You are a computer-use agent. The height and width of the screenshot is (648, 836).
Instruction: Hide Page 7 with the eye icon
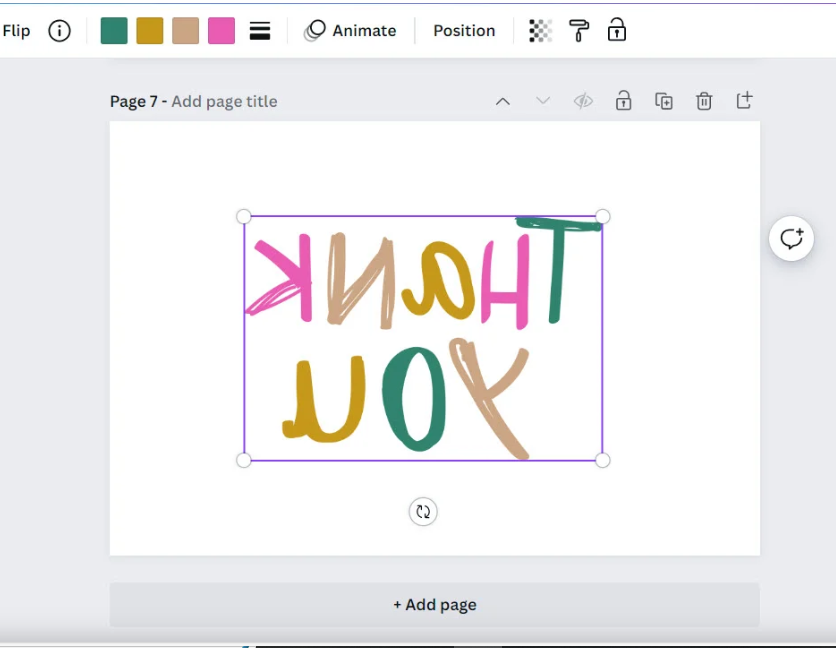(x=583, y=101)
